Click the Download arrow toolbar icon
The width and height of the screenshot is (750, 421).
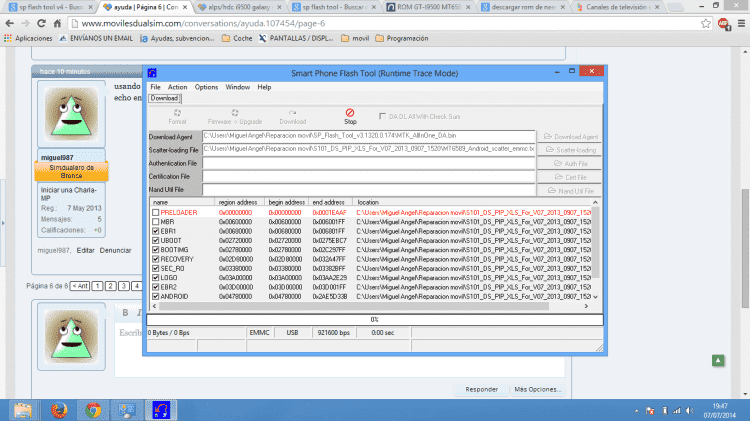point(292,113)
